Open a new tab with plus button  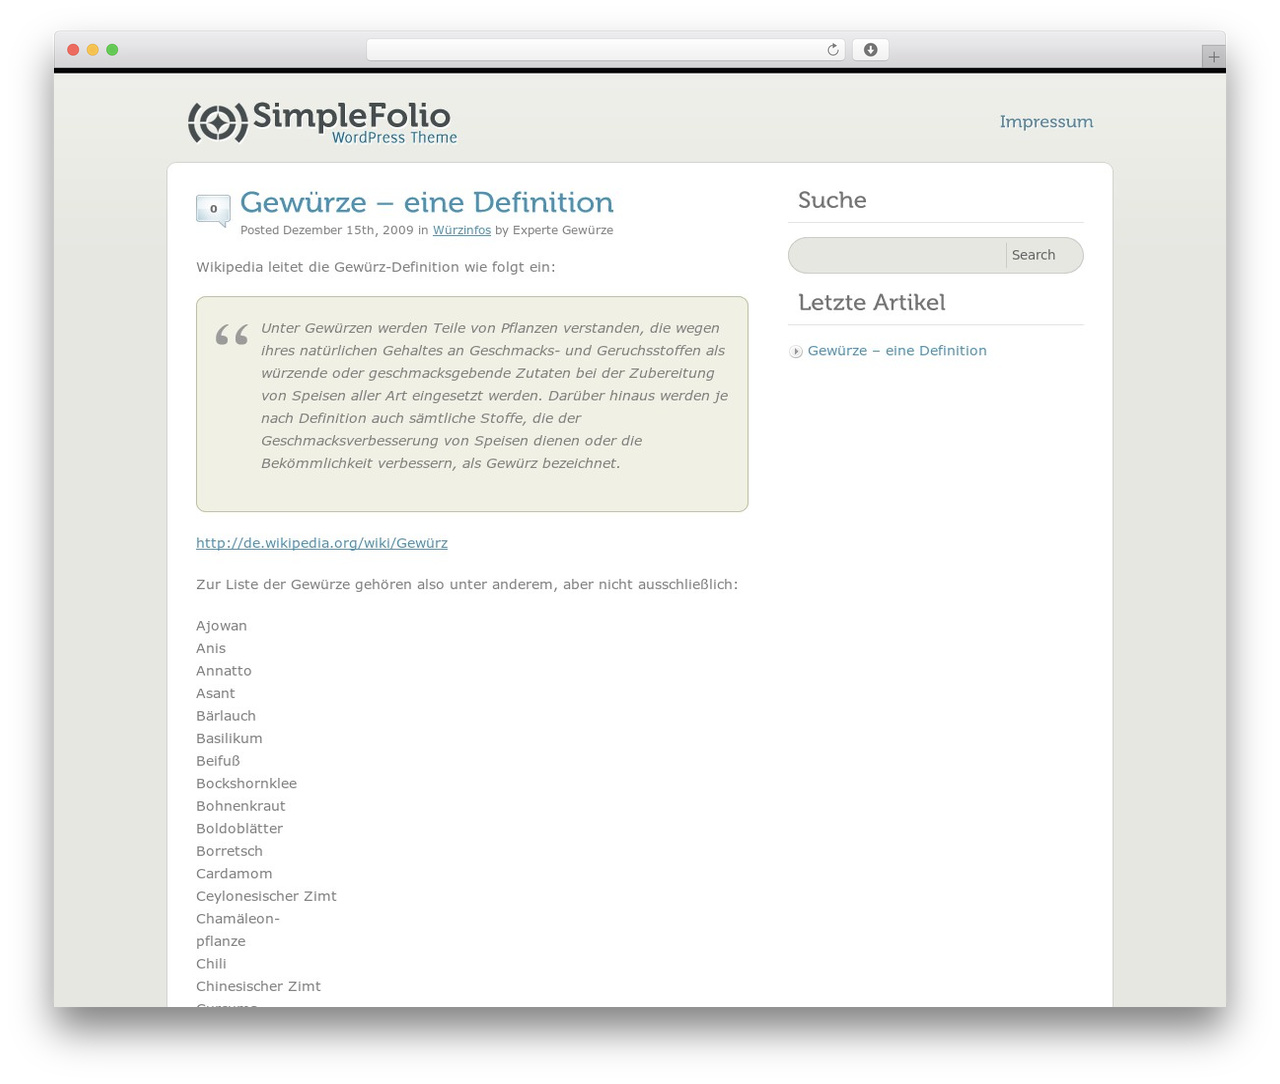pyautogui.click(x=1213, y=57)
